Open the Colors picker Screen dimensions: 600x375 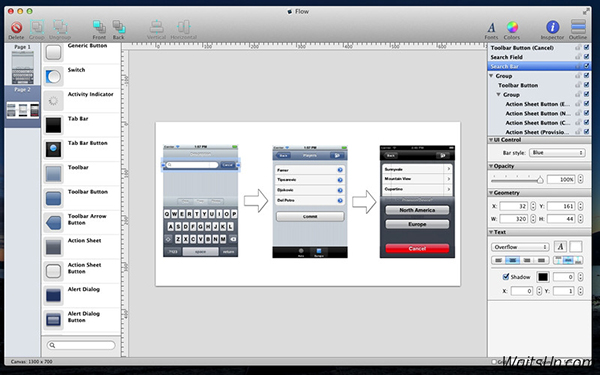pos(512,27)
